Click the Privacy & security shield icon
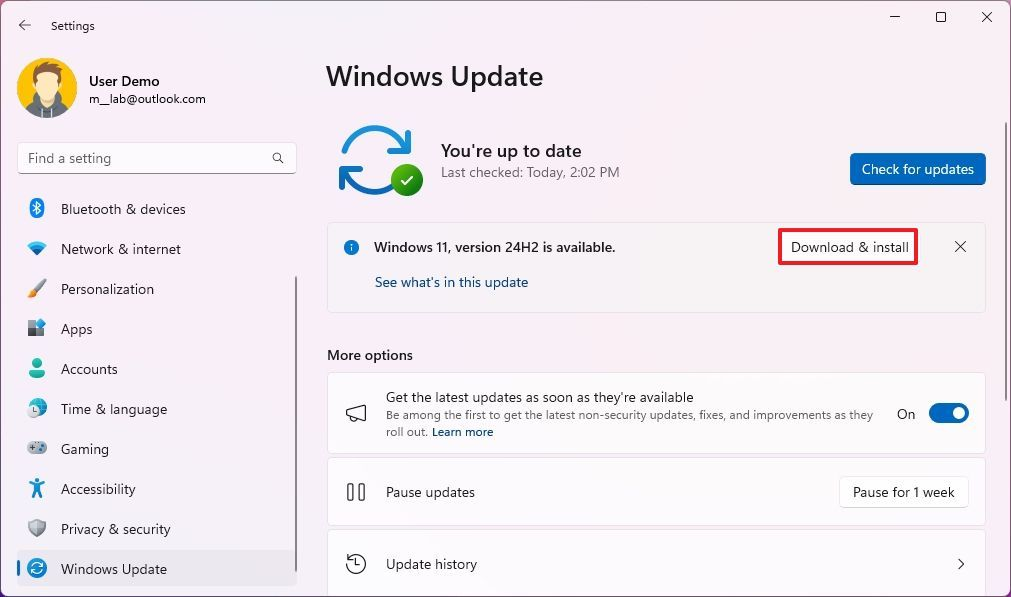Image resolution: width=1011 pixels, height=597 pixels. (37, 528)
